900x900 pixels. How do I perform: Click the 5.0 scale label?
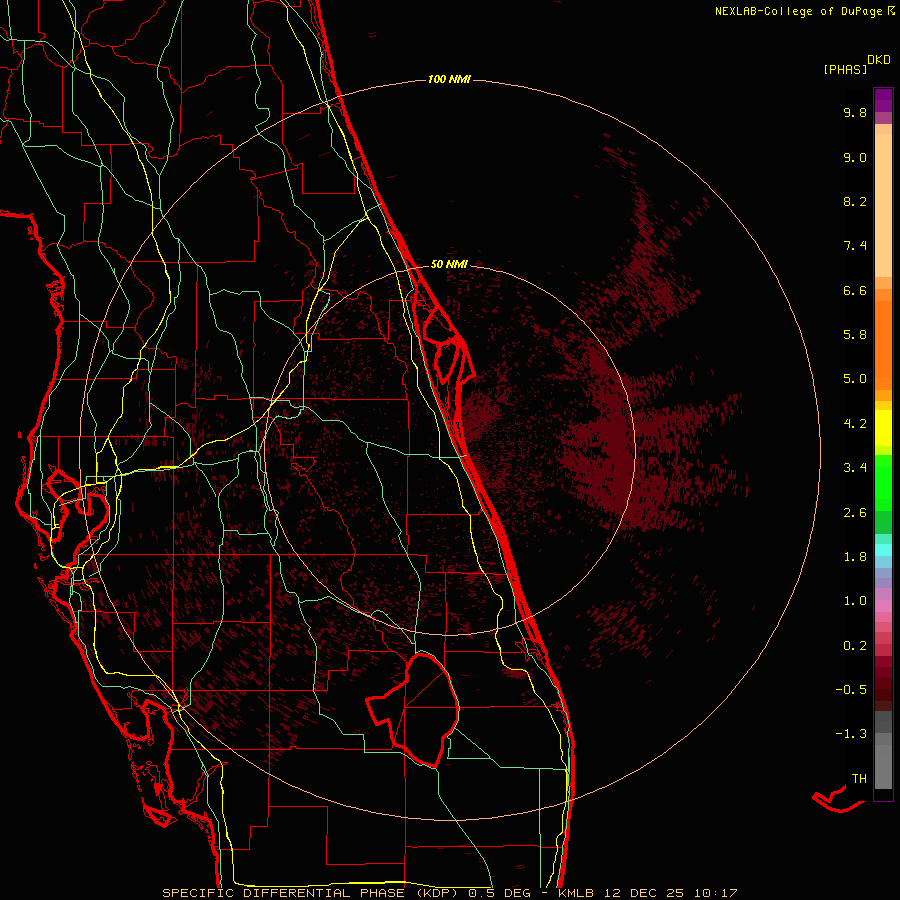point(855,379)
